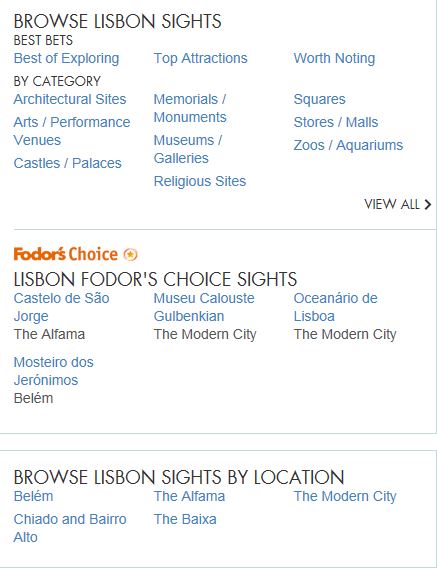Image resolution: width=437 pixels, height=568 pixels.
Task: Open Arts / Performance Venues category
Action: tap(72, 131)
